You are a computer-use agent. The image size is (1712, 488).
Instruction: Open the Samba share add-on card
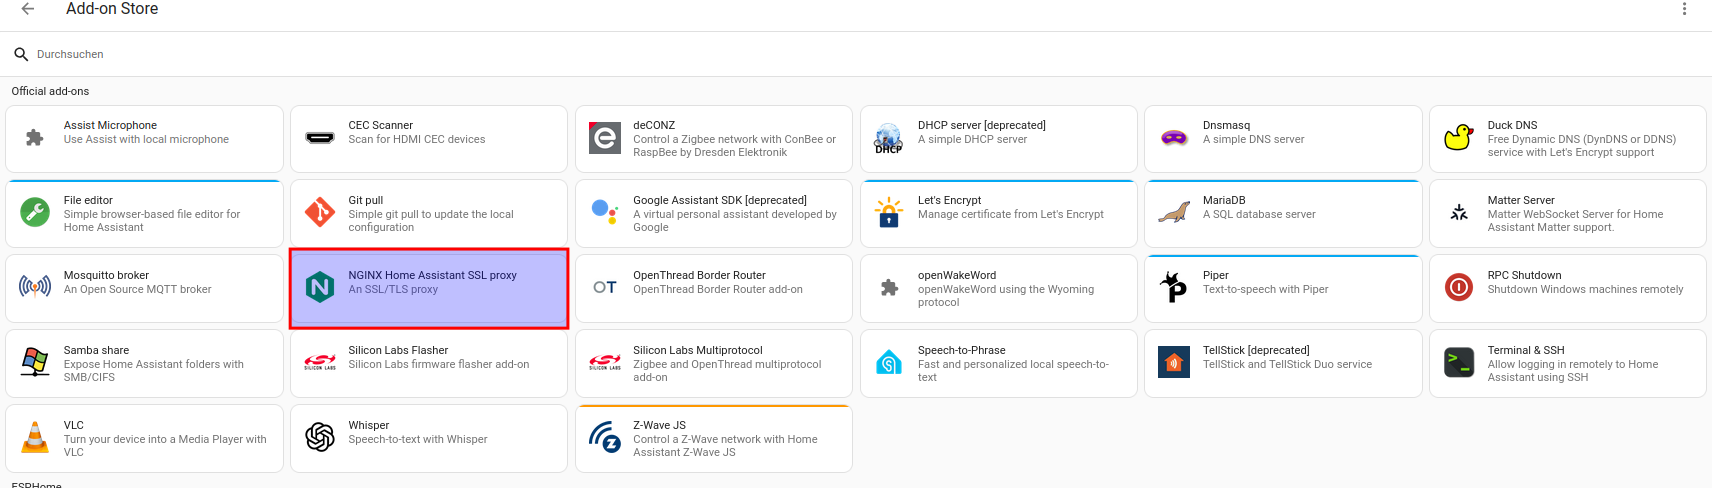tap(144, 363)
